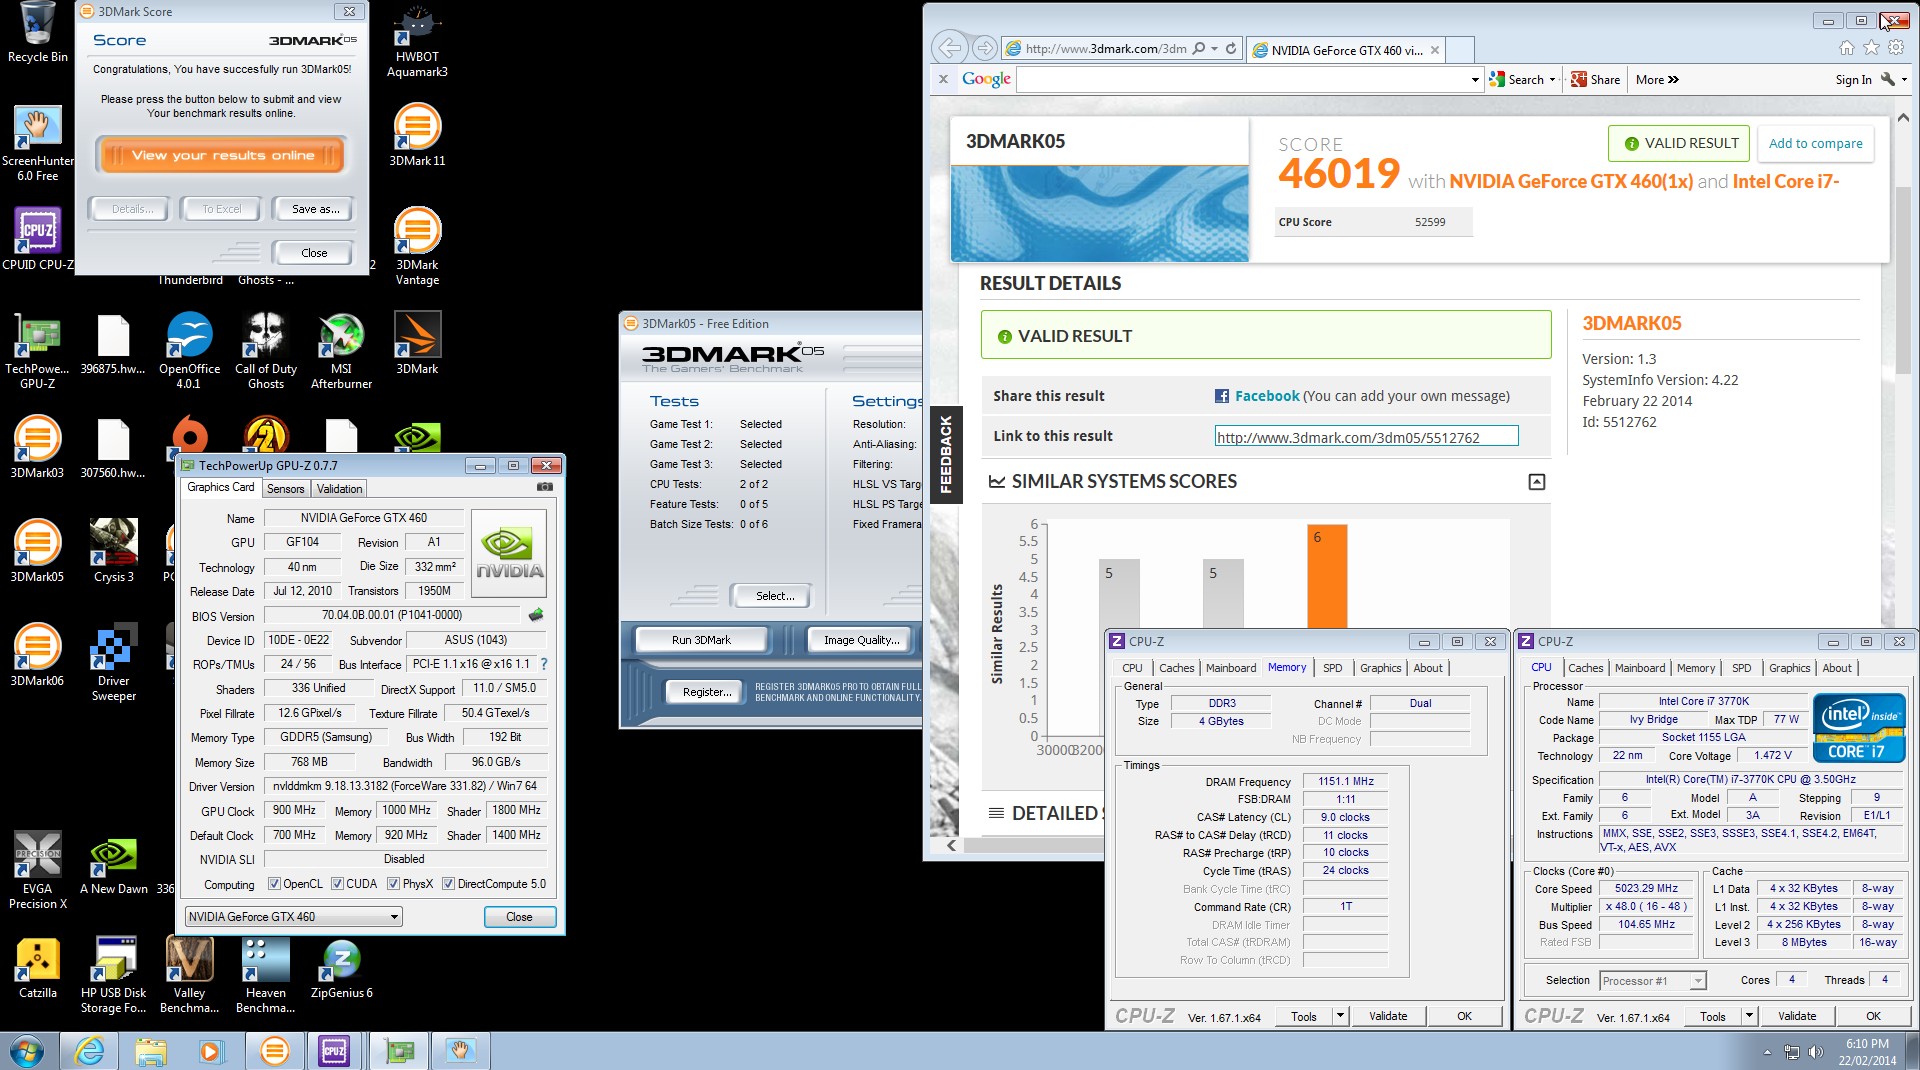This screenshot has height=1070, width=1920.
Task: Open the Windows Start menu orb
Action: click(x=27, y=1051)
